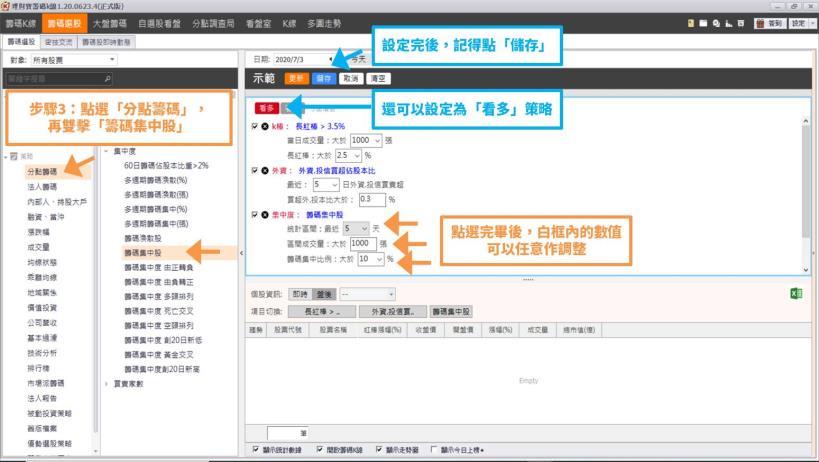The height and width of the screenshot is (462, 819).
Task: Toggle the 集中度 籌碼集中股 condition checkbox
Action: tap(255, 215)
